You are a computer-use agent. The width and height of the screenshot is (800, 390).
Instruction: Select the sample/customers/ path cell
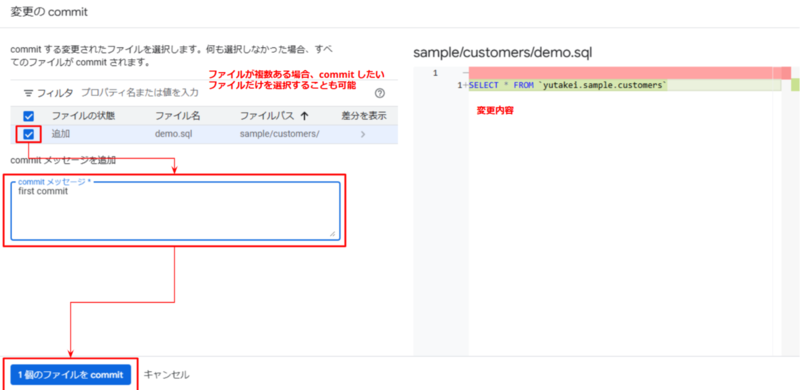point(280,134)
